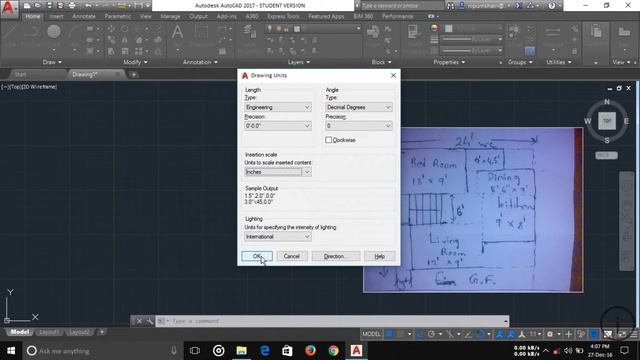Click the Direction... button

pos(336,256)
